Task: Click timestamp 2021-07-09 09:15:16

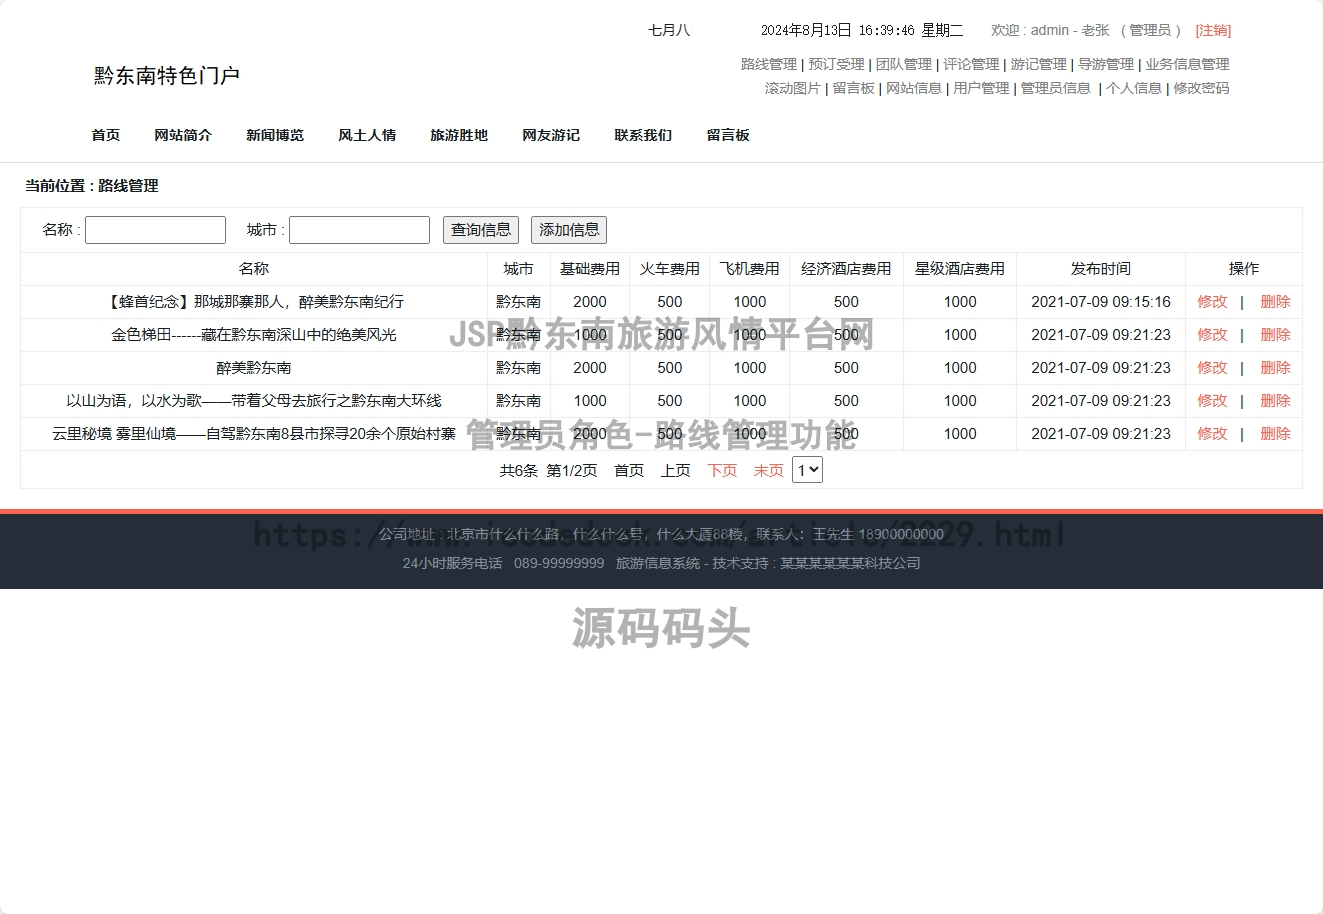Action: (1101, 302)
